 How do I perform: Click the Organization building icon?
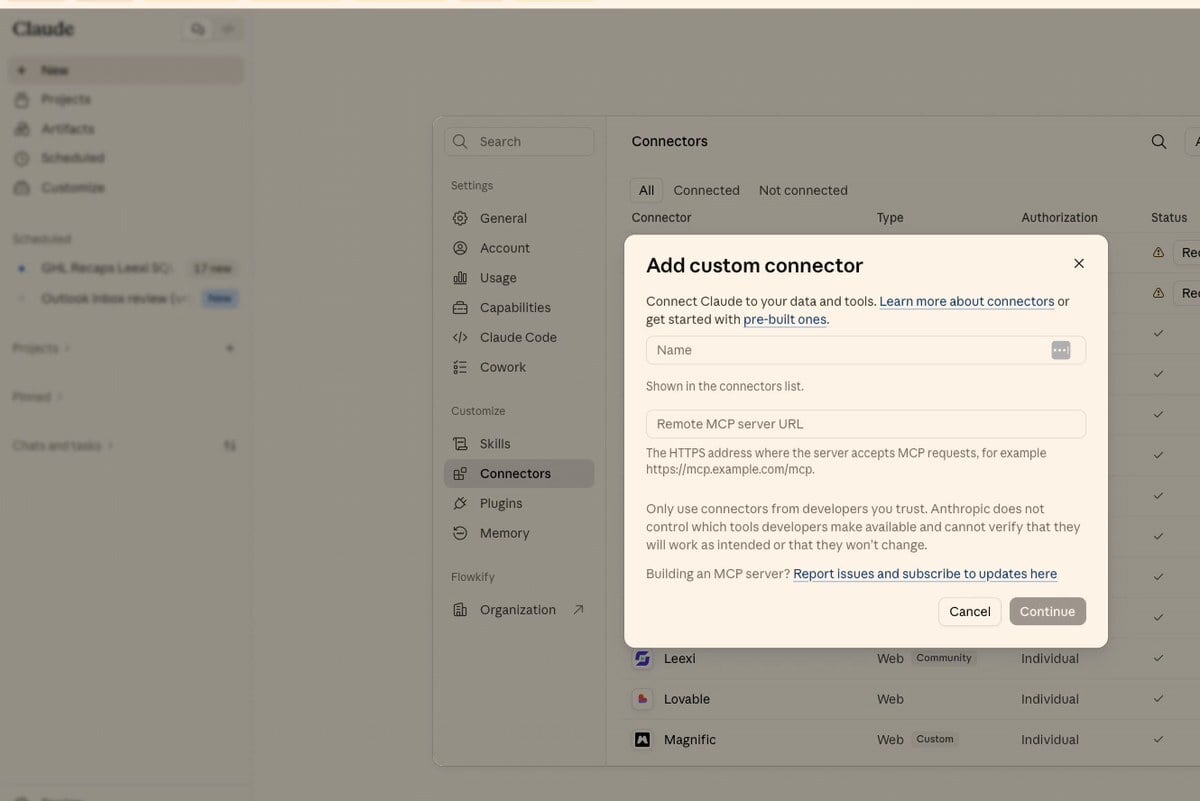click(x=460, y=610)
